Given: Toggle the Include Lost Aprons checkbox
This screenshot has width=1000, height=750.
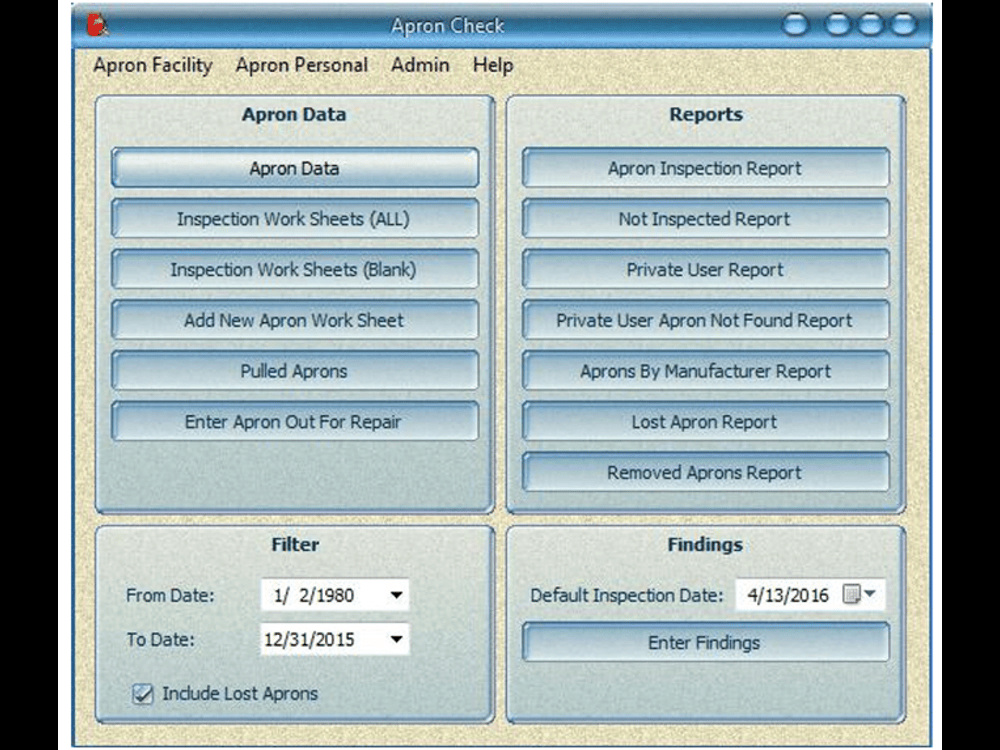Looking at the screenshot, I should click(x=143, y=693).
